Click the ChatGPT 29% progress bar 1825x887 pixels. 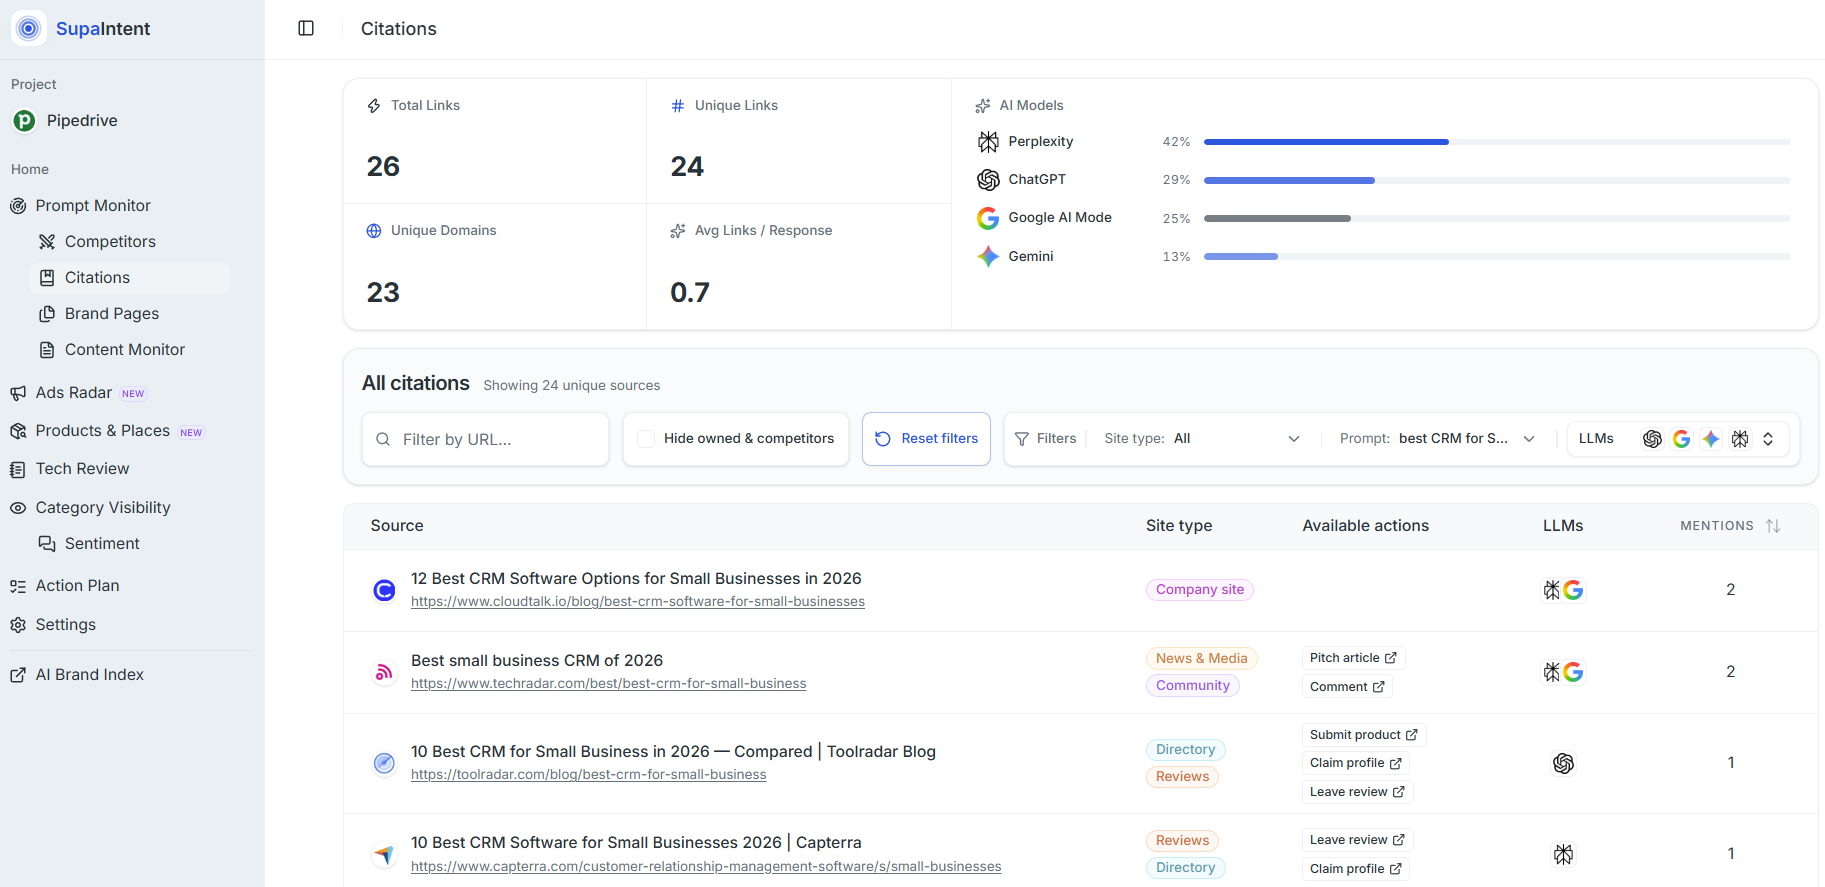[x=1497, y=180]
